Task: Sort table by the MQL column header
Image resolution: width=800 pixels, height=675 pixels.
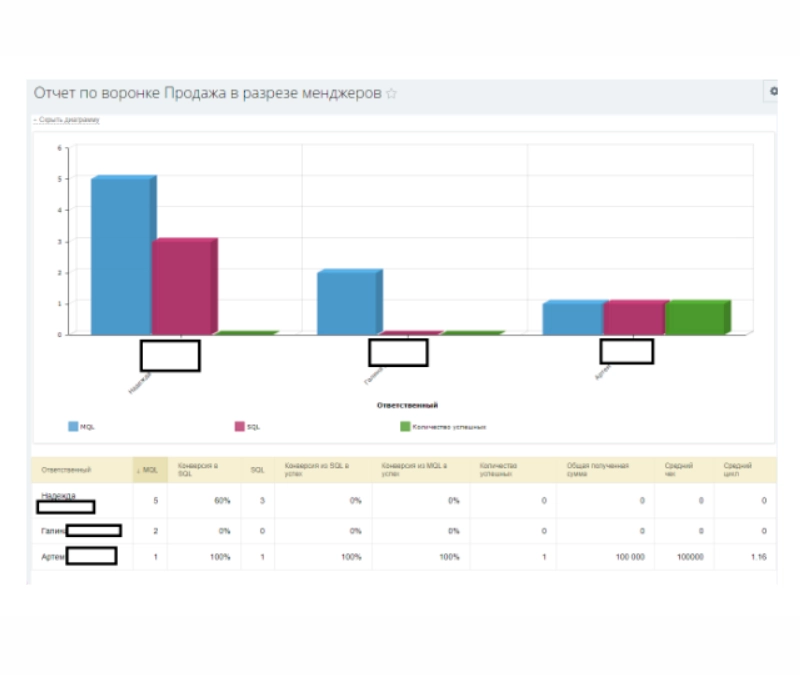Action: (x=149, y=469)
